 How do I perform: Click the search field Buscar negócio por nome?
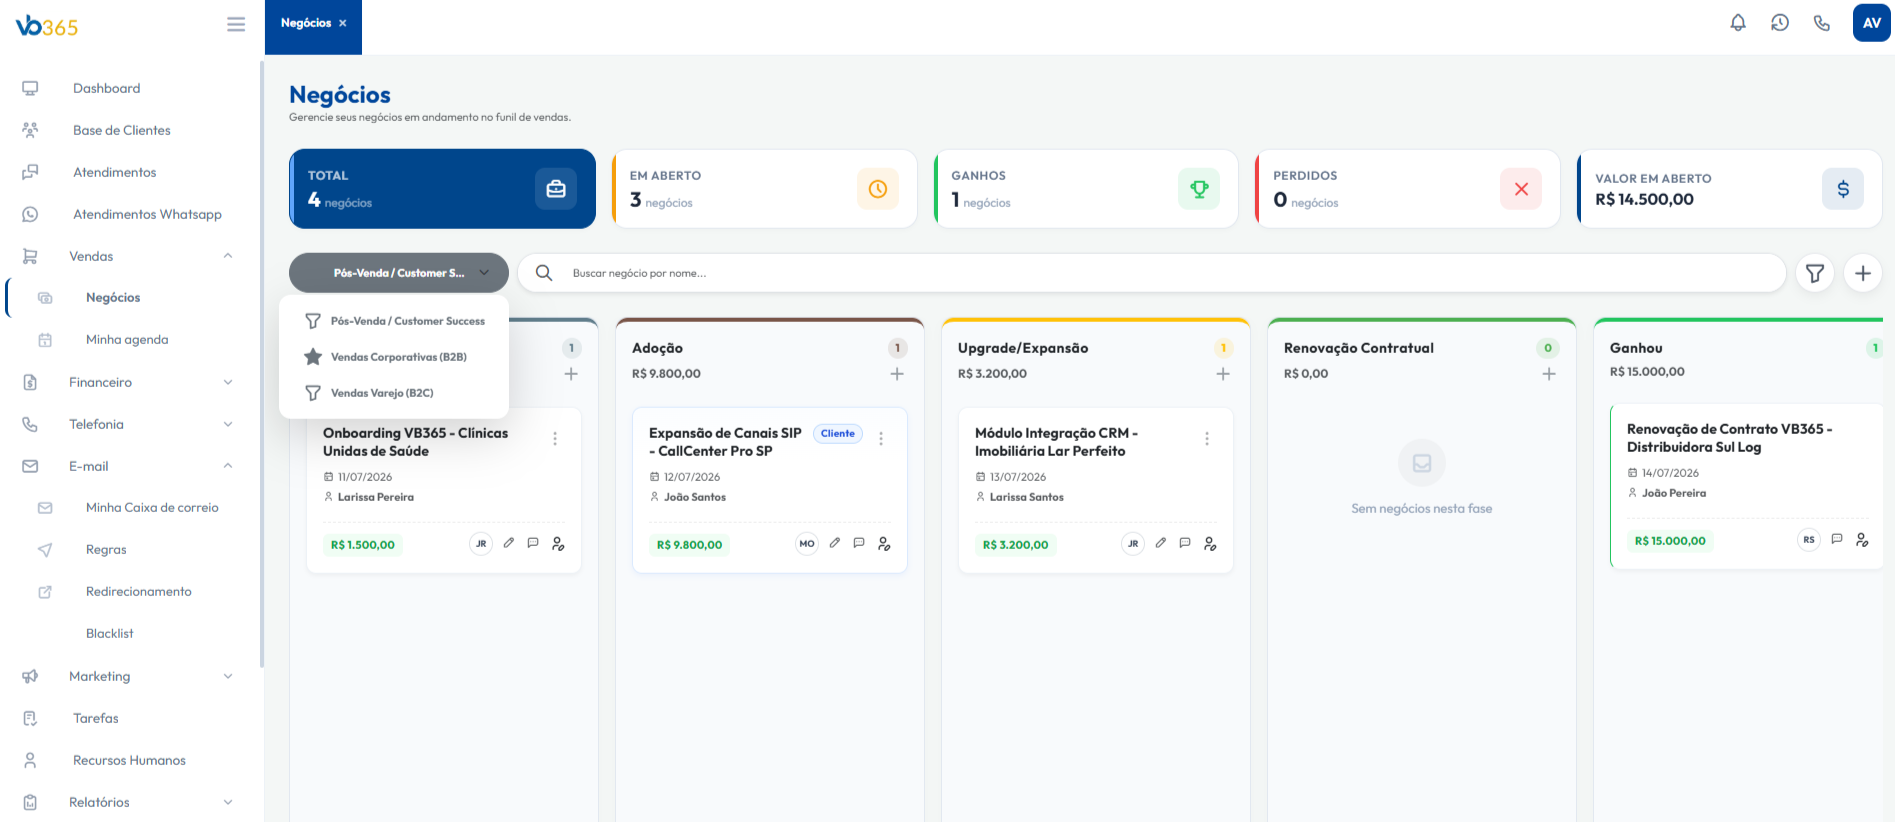tap(1152, 273)
